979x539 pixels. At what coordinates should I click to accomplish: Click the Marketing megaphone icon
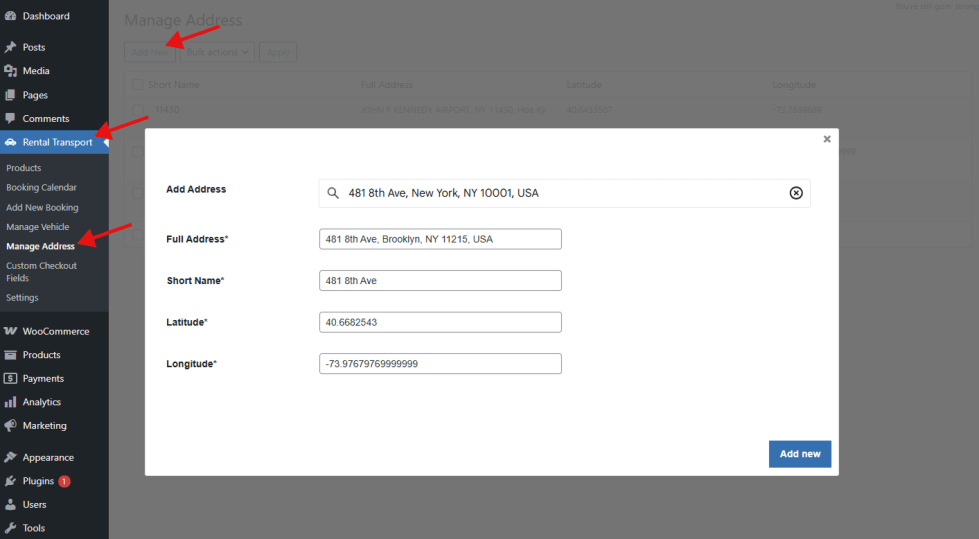(10, 426)
